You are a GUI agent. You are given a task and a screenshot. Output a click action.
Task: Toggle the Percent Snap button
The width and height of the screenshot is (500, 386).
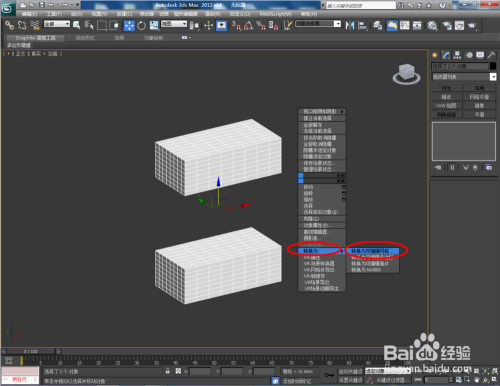coord(261,25)
